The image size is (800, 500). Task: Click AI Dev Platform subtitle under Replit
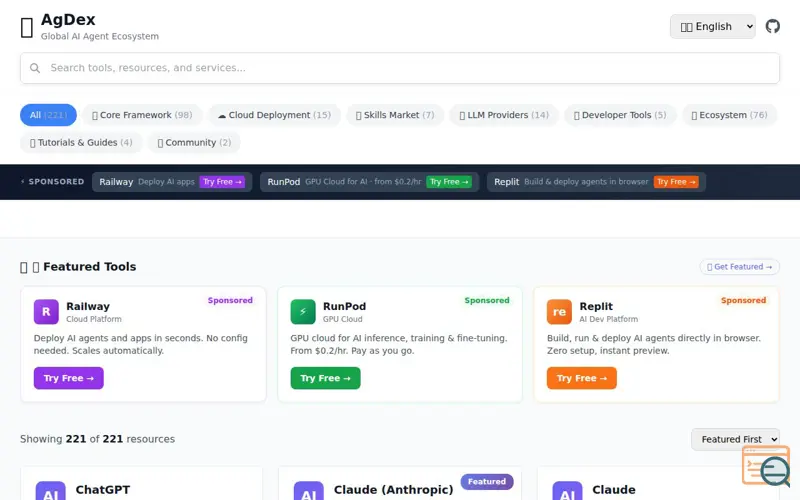pyautogui.click(x=609, y=319)
